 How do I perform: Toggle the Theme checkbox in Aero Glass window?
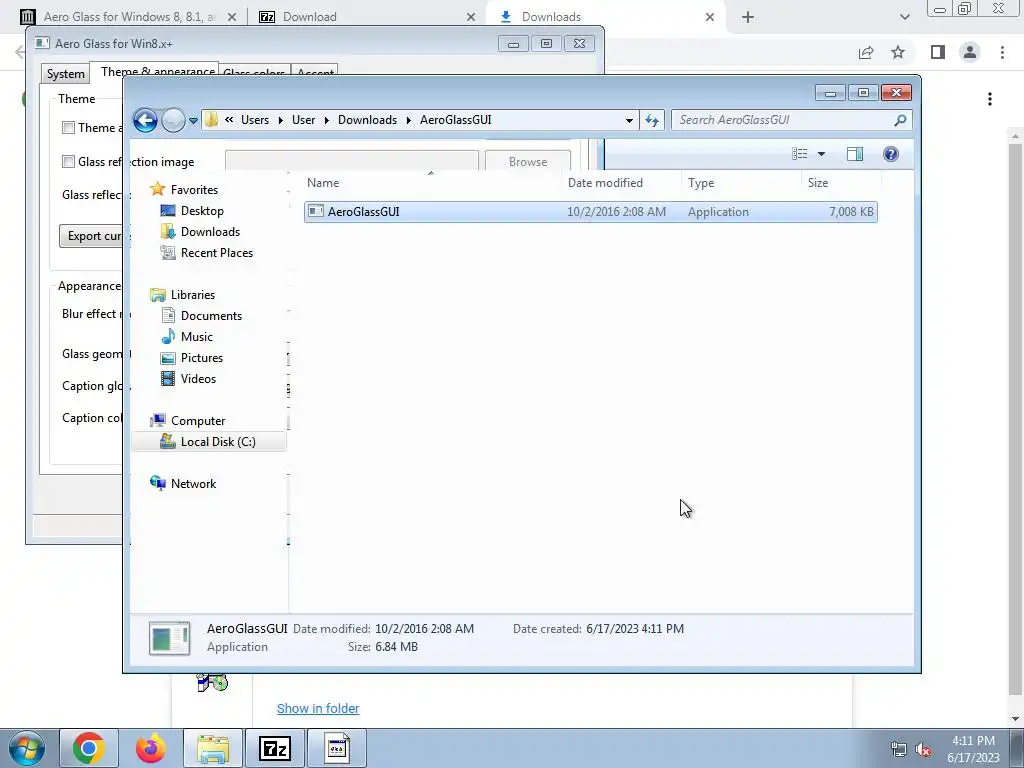pos(69,128)
